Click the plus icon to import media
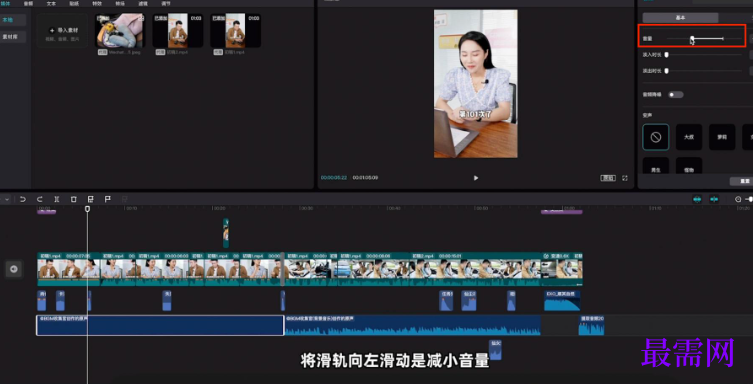The height and width of the screenshot is (384, 753). [52, 30]
